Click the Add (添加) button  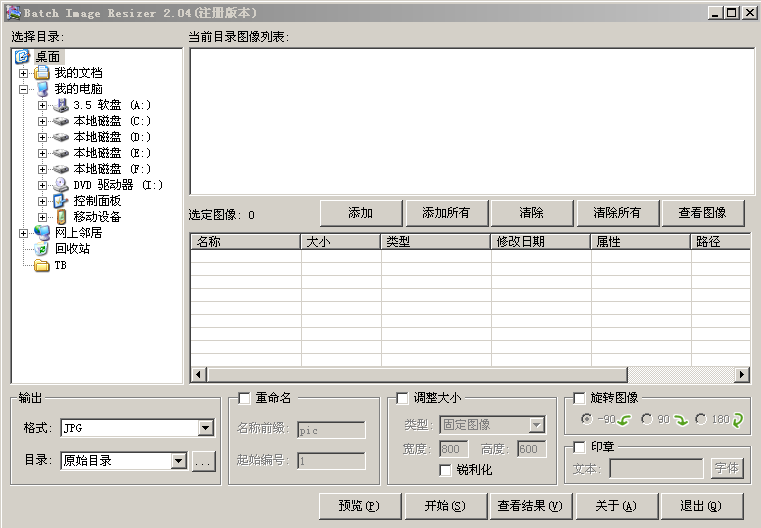point(361,213)
